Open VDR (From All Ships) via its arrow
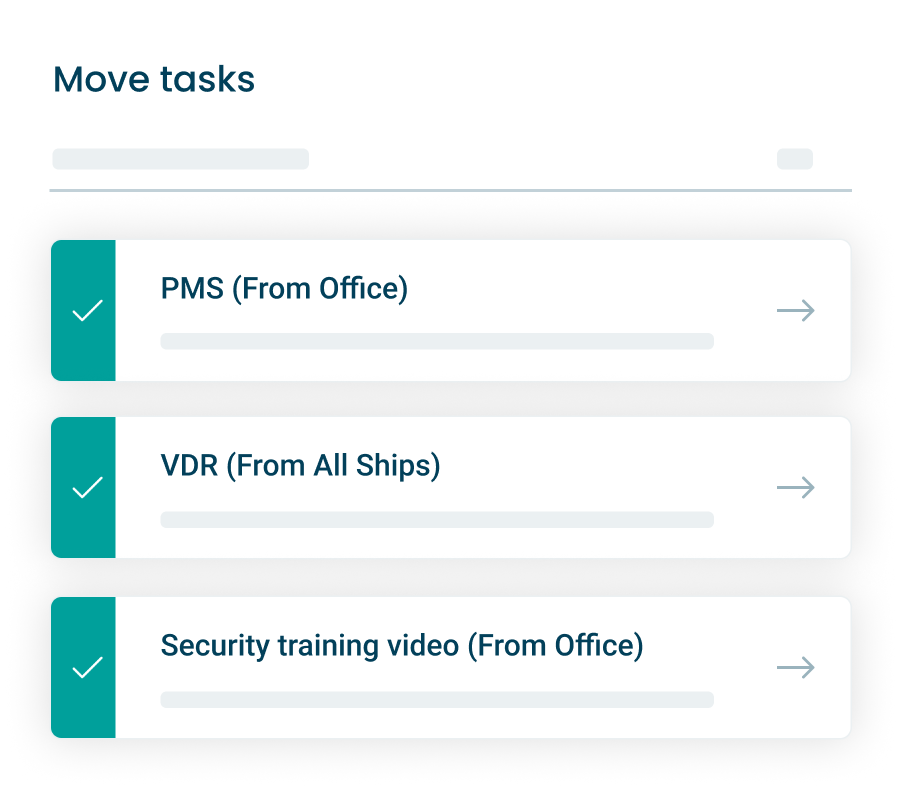This screenshot has width=909, height=798. [795, 488]
